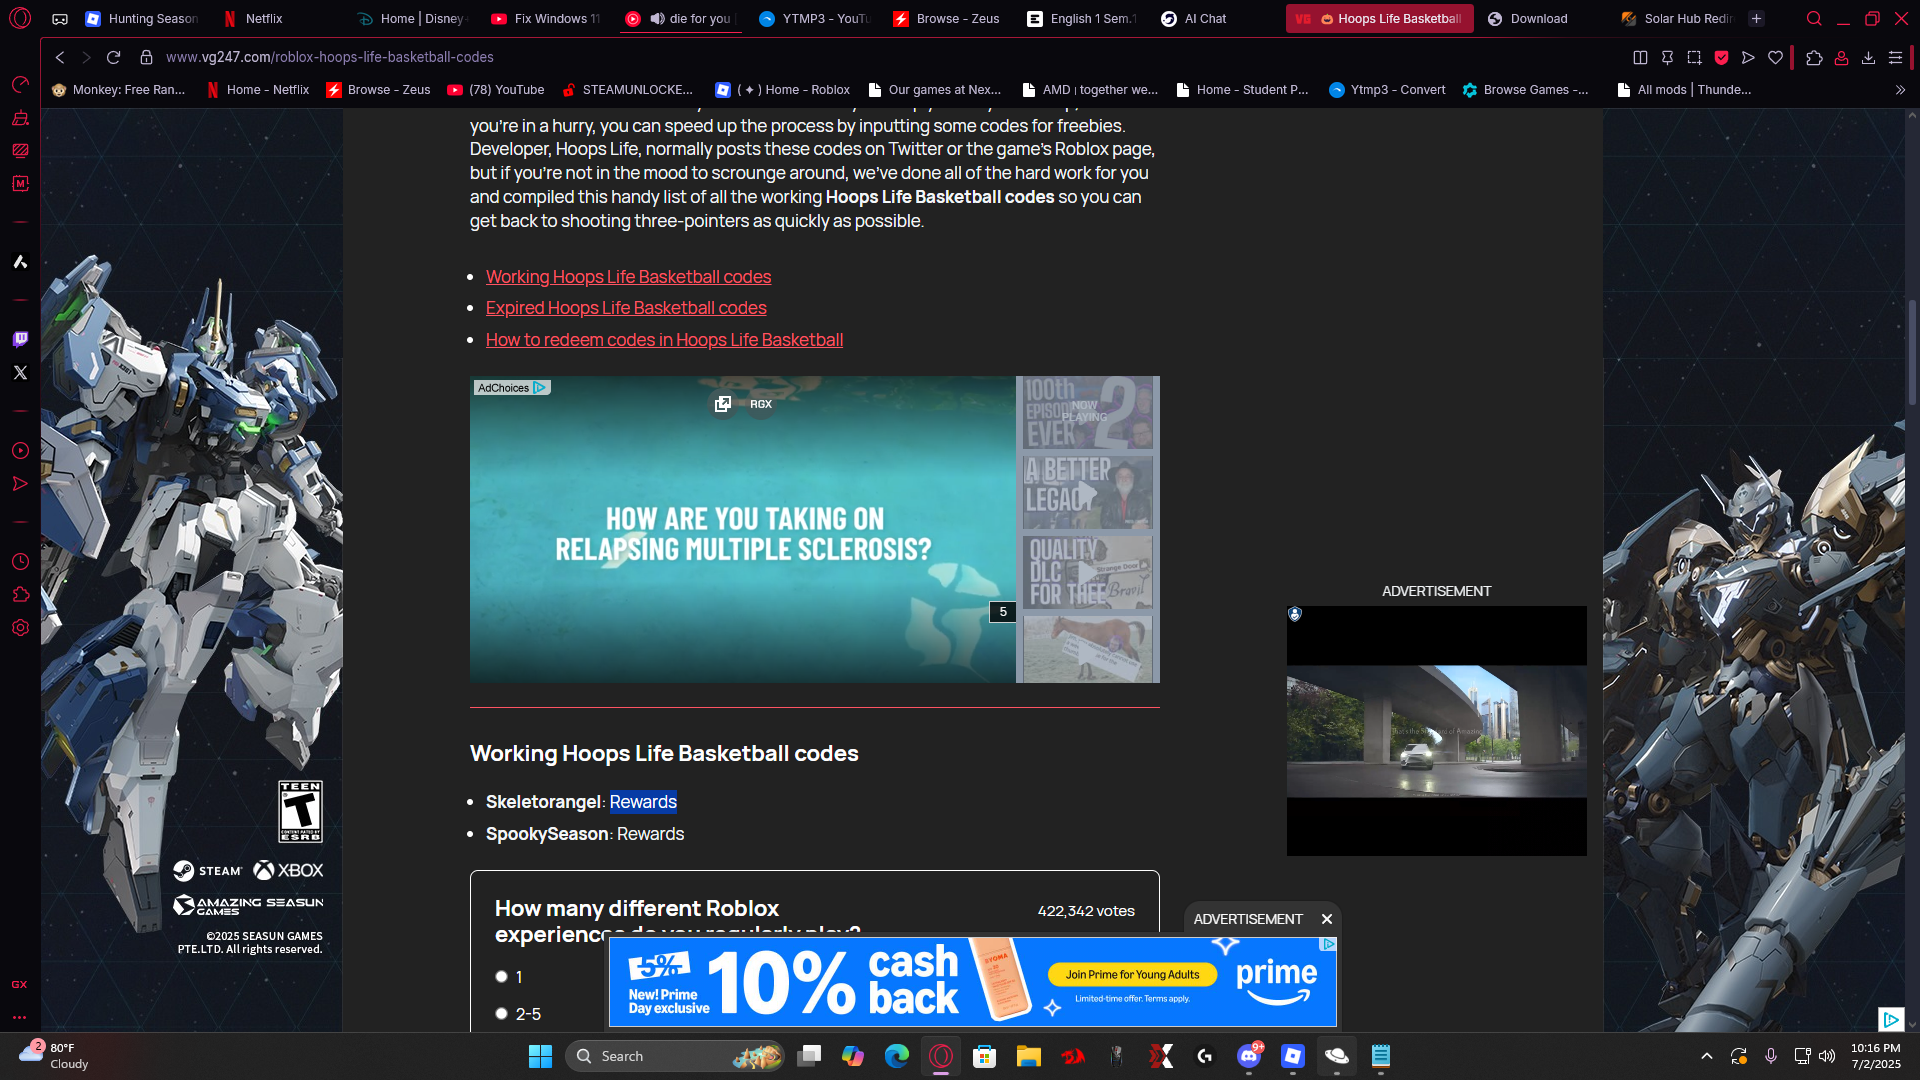Close the bottom advertisement banner
Image resolution: width=1920 pixels, height=1080 pixels.
1327,919
